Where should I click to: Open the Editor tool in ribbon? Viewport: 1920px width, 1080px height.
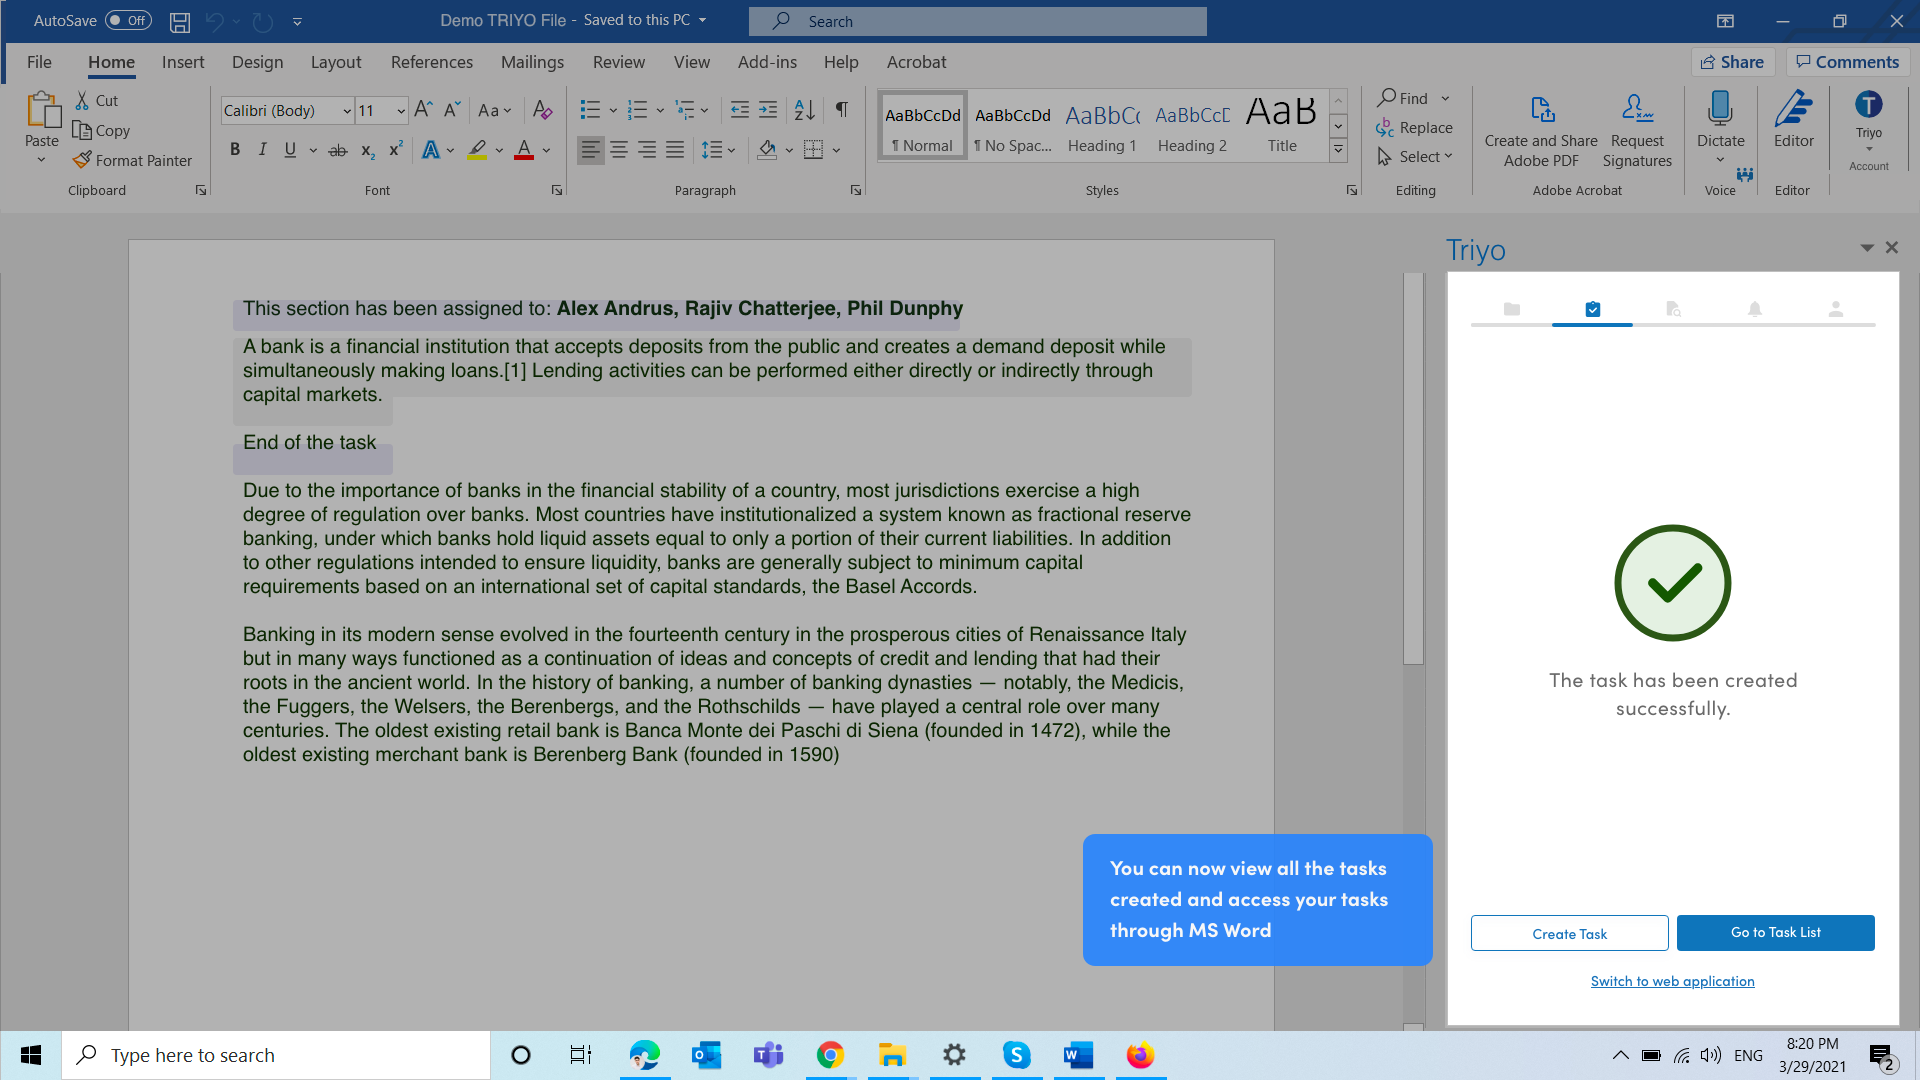[x=1793, y=120]
